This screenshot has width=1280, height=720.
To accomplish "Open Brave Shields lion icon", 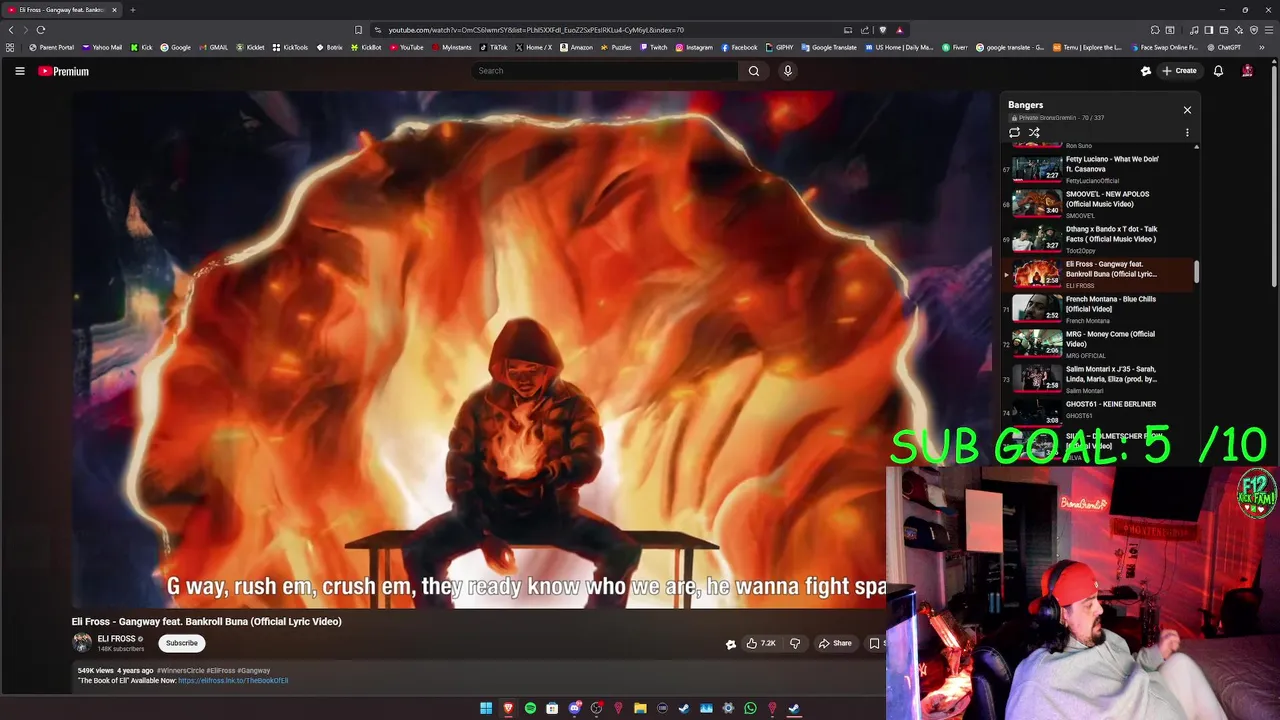I will click(883, 30).
